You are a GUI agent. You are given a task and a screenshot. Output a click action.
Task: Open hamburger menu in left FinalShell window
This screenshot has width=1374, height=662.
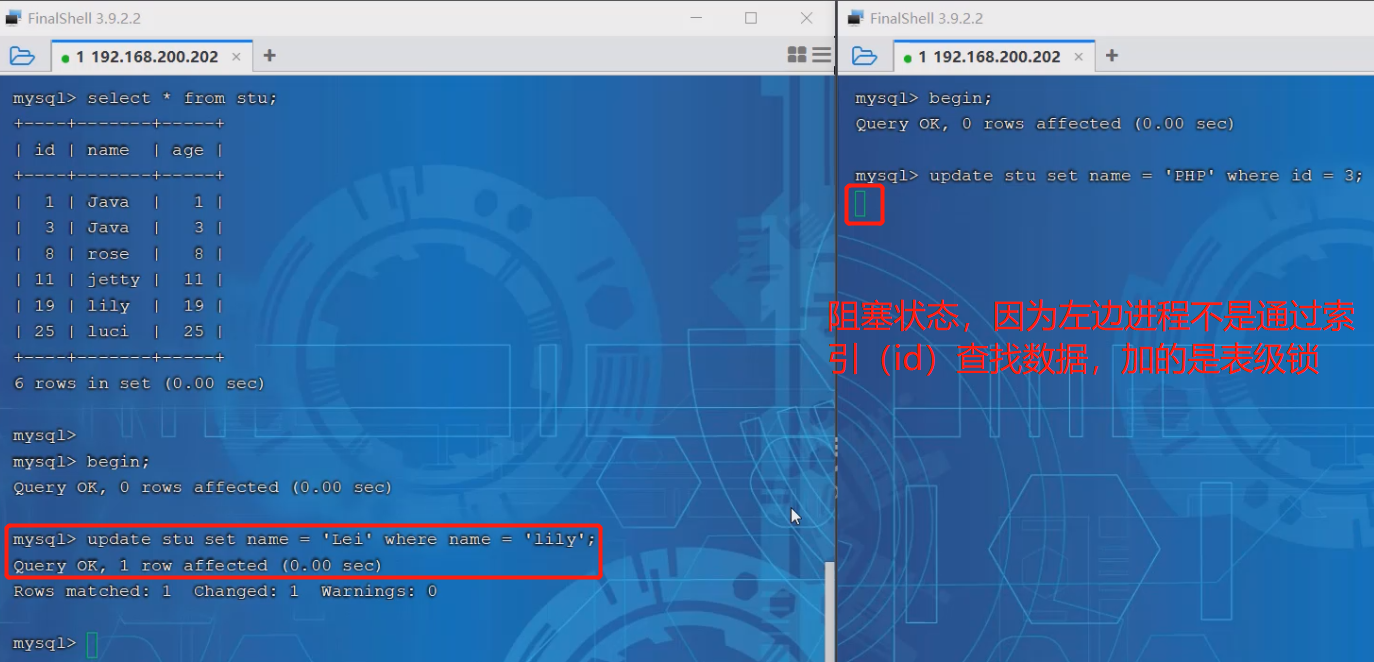tap(821, 55)
